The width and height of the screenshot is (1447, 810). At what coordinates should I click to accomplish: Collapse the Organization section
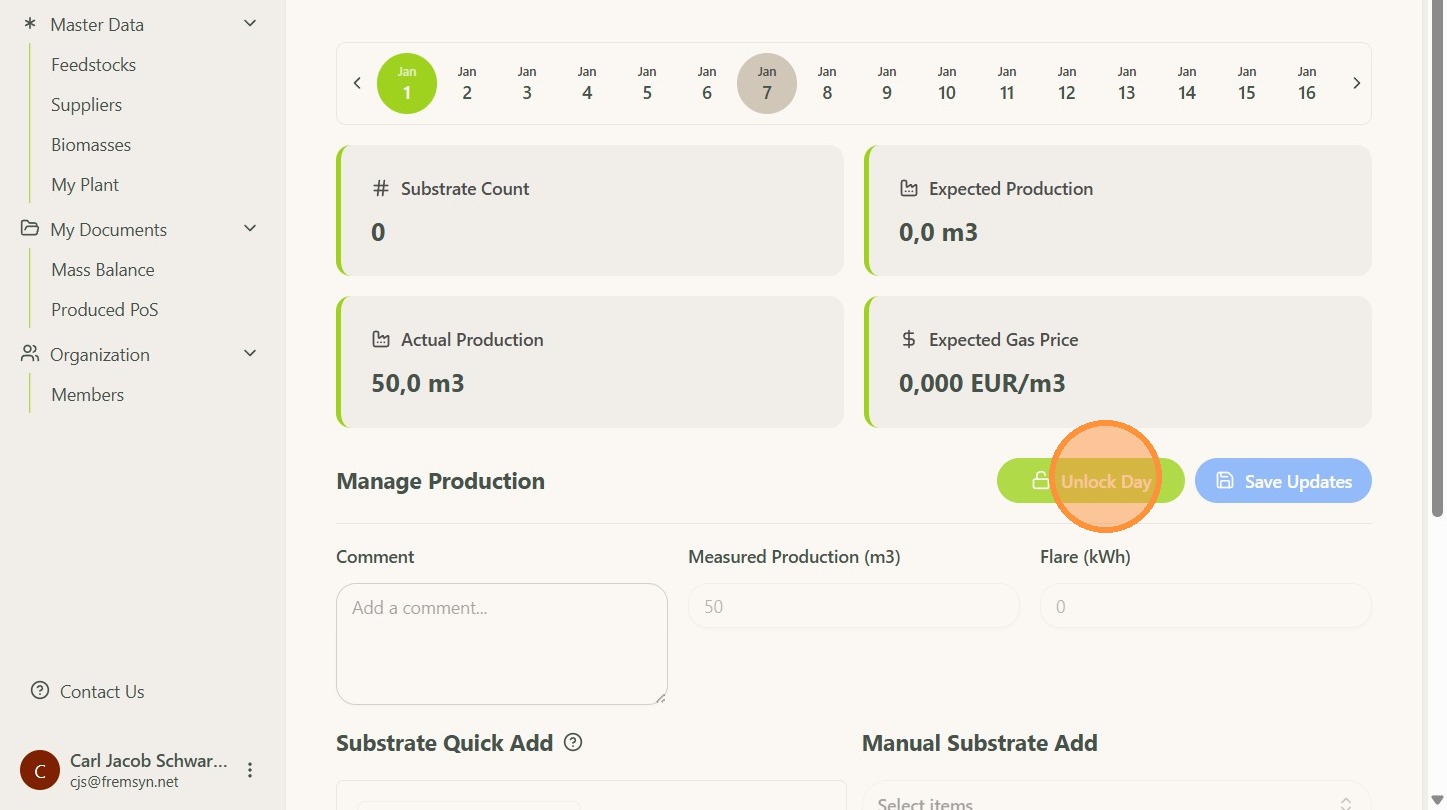tap(250, 354)
